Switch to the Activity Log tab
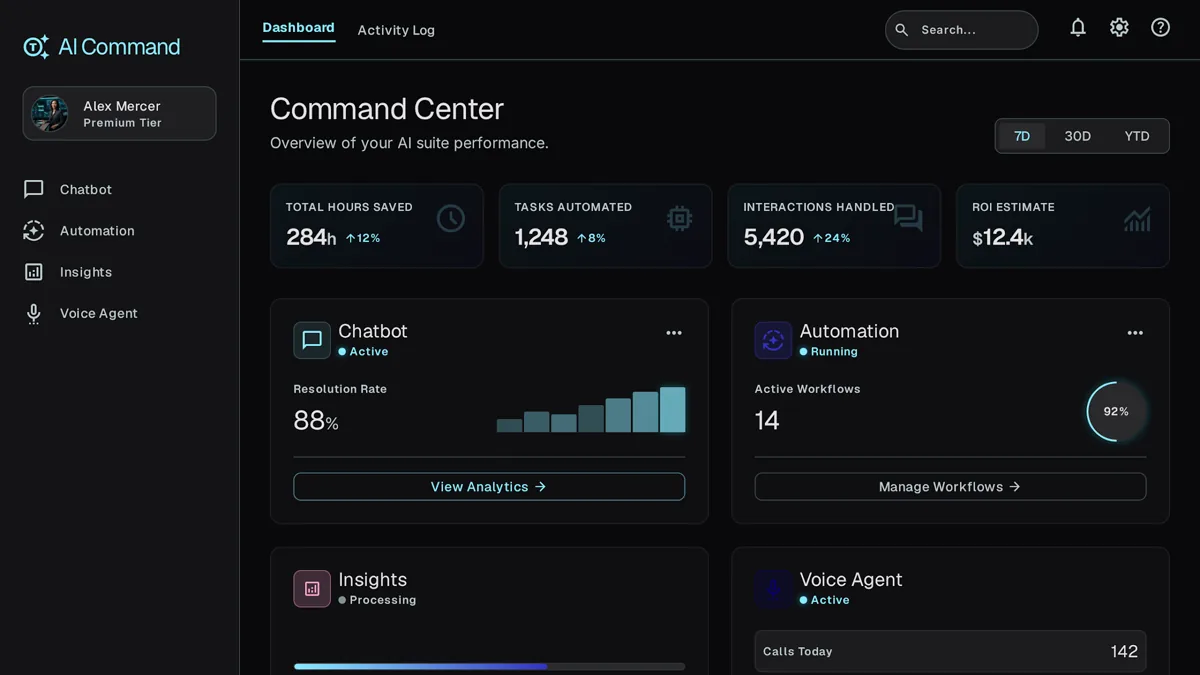 pyautogui.click(x=396, y=30)
